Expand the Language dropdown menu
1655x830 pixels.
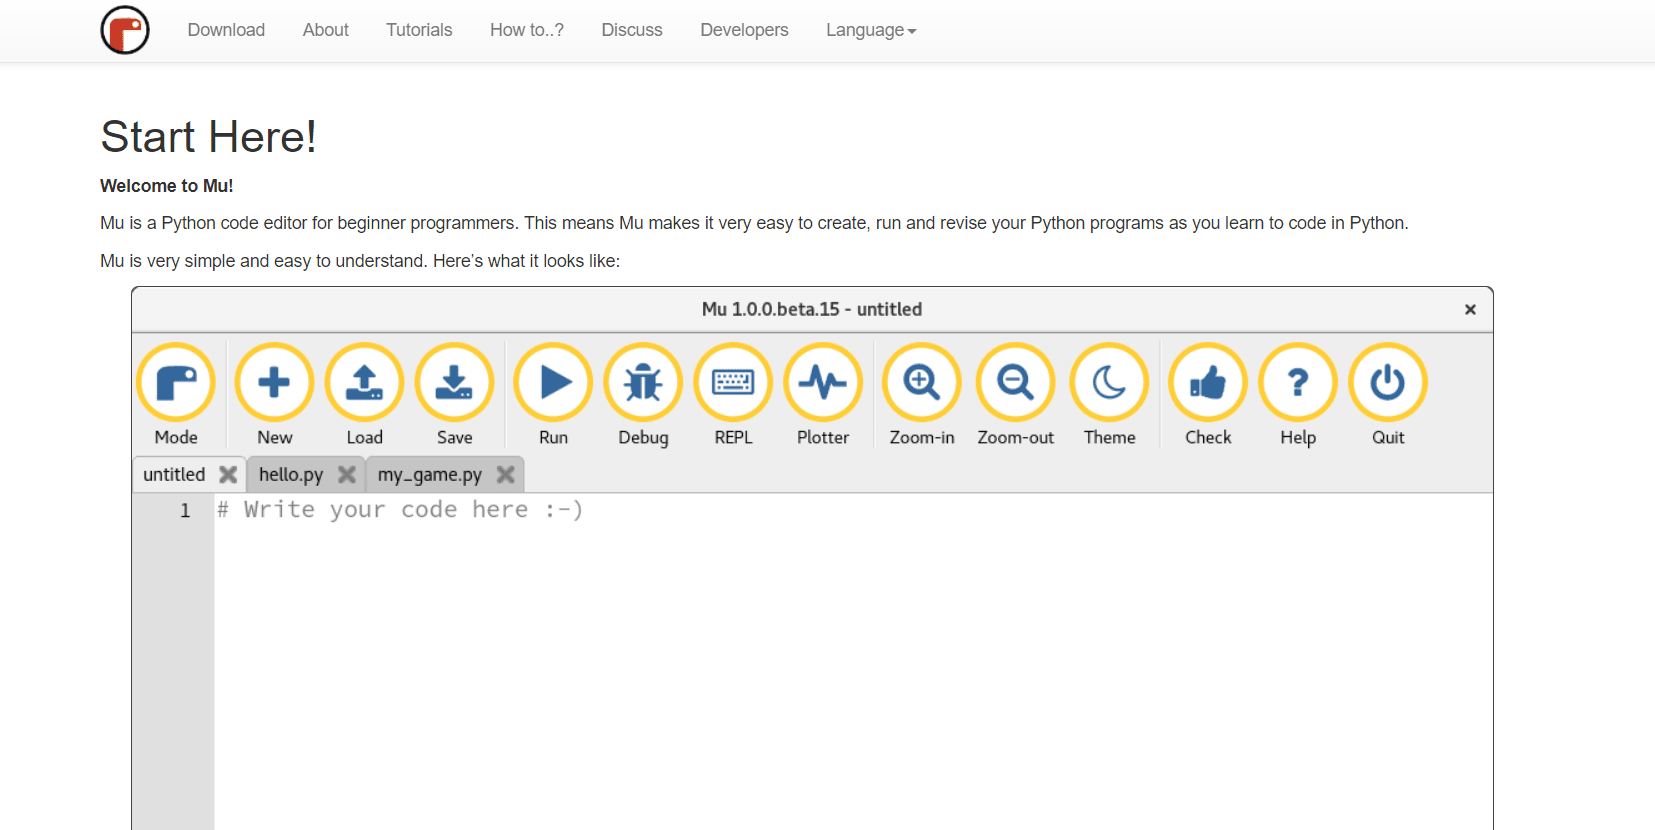pyautogui.click(x=870, y=30)
